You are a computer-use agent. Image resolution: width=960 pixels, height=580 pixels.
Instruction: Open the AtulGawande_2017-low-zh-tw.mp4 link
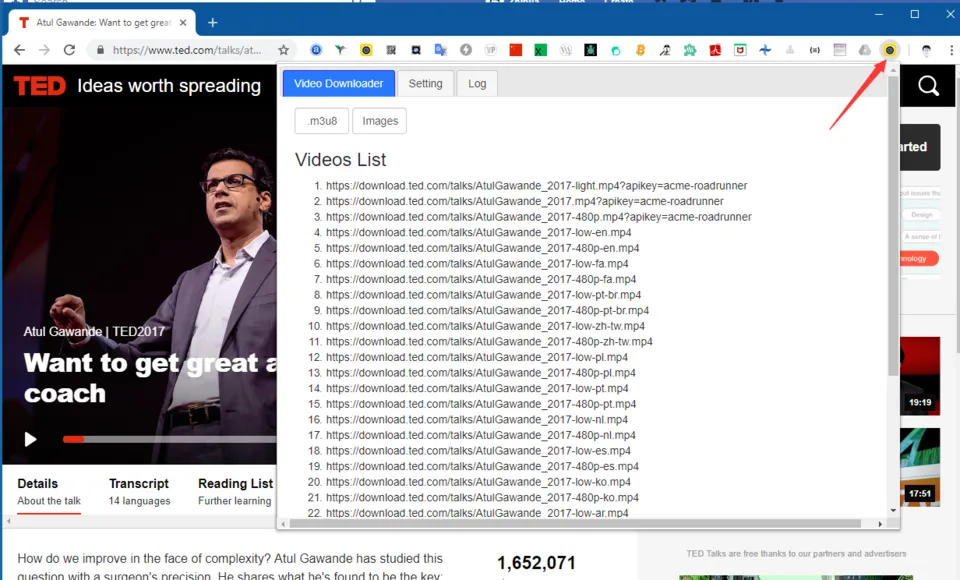(486, 326)
